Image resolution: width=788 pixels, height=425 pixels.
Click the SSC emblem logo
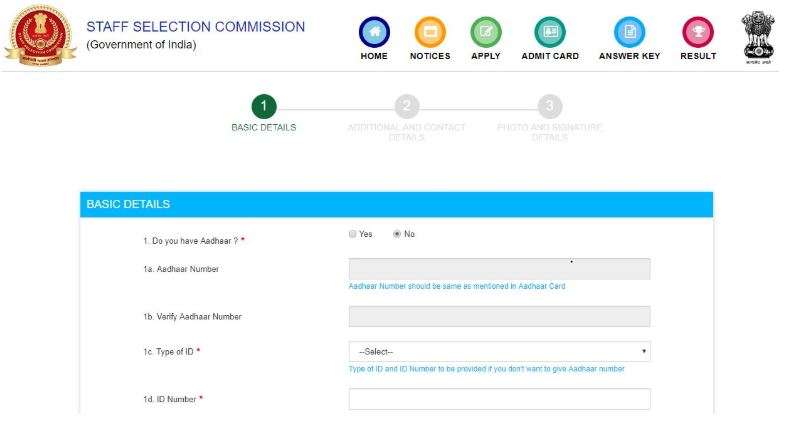coord(40,35)
